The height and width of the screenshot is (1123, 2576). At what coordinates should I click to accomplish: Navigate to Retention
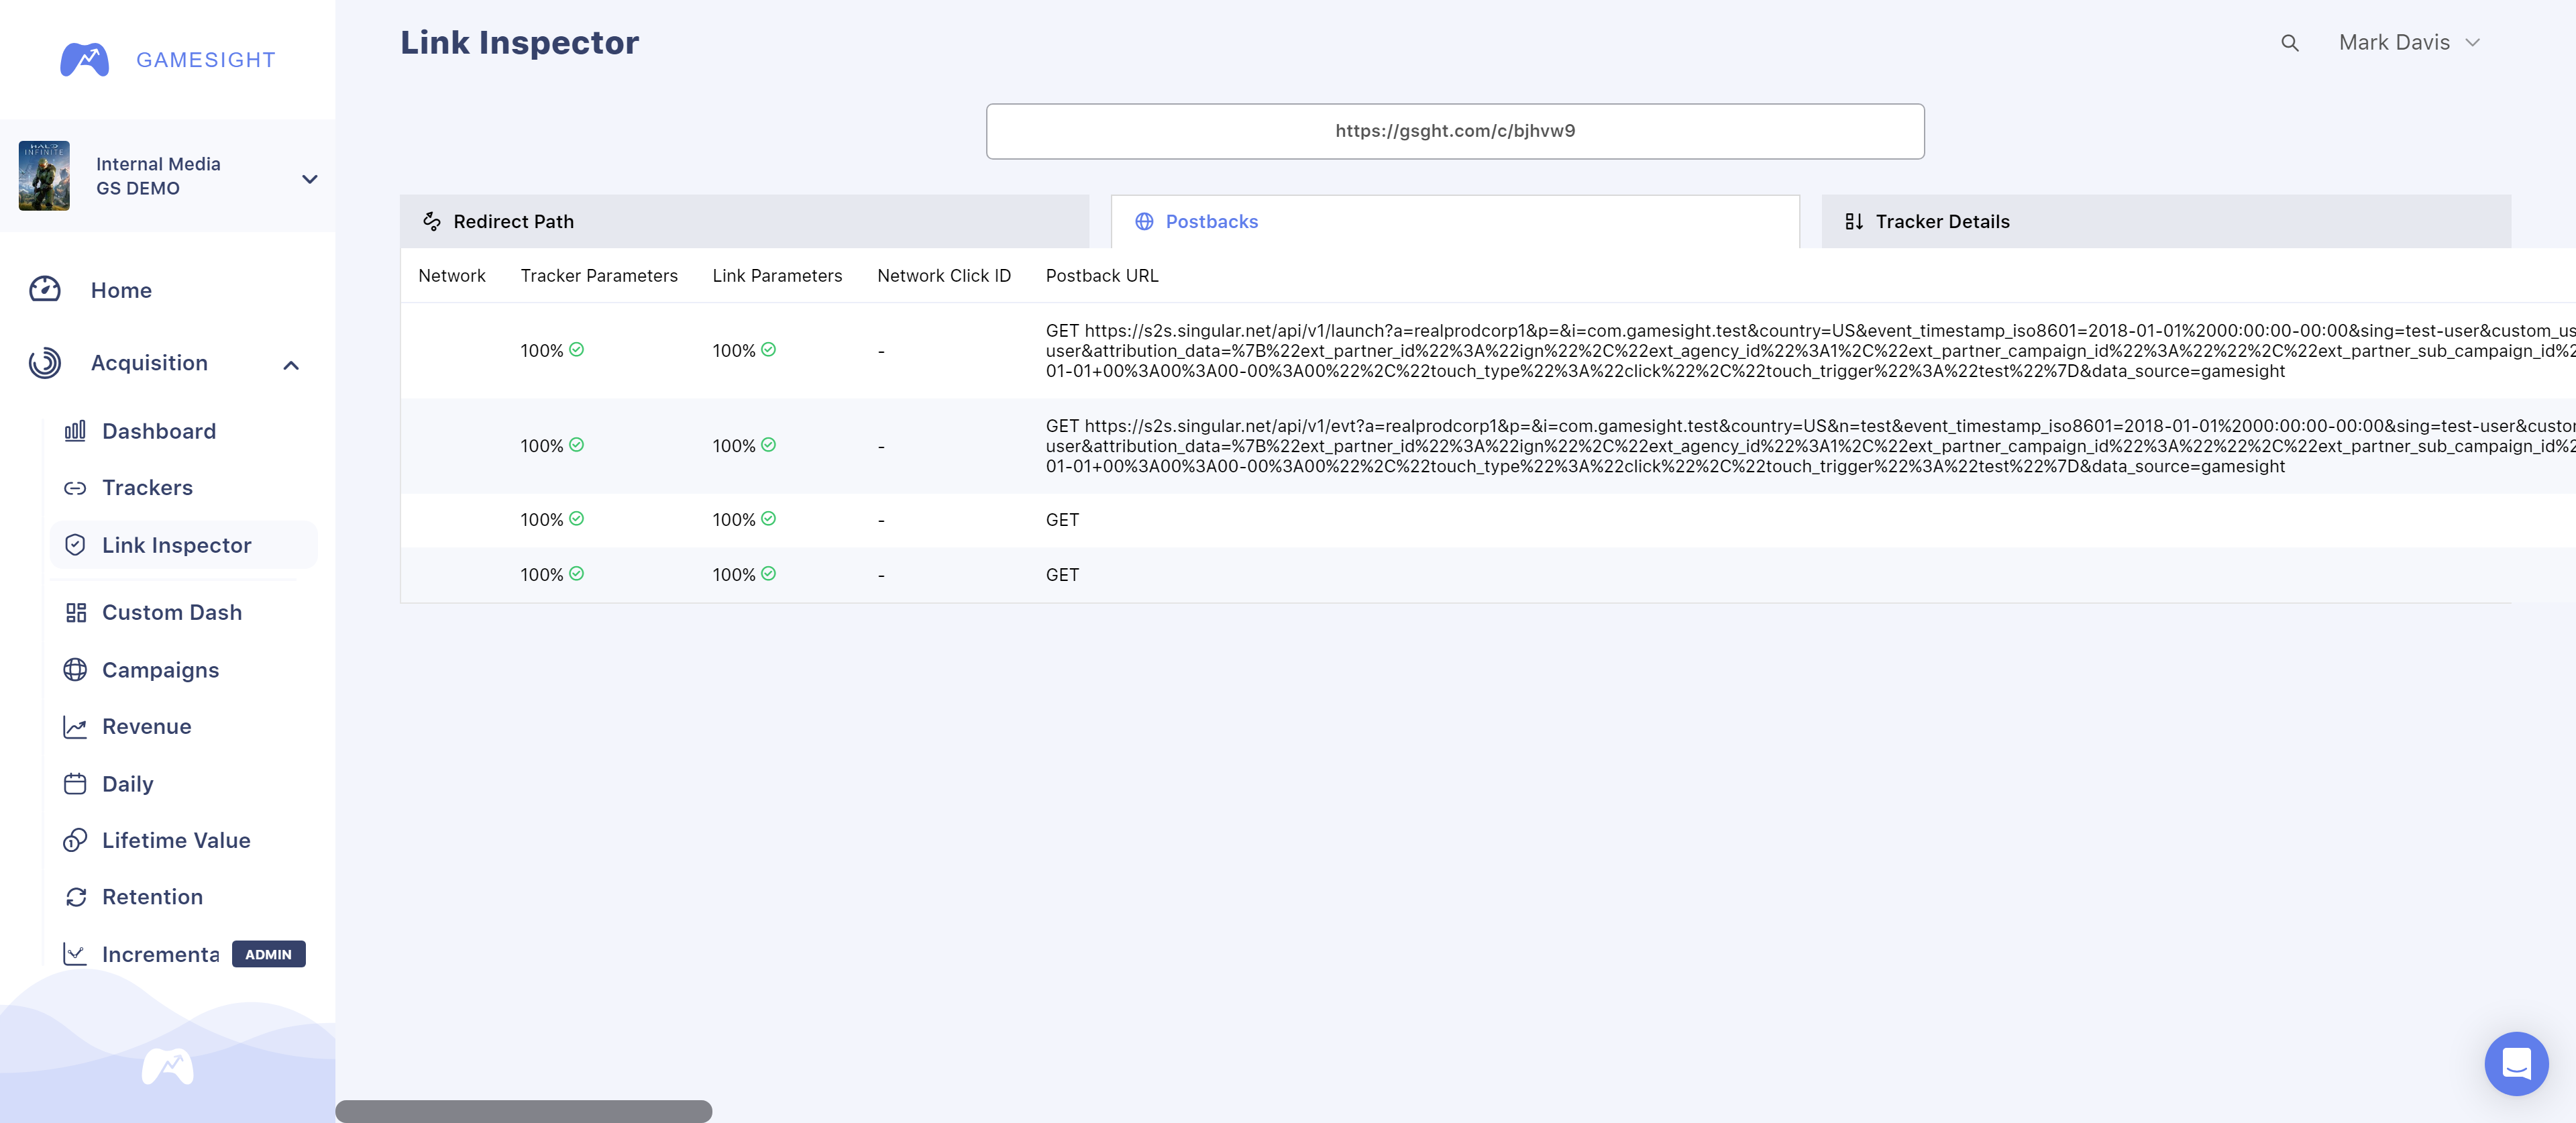point(153,897)
